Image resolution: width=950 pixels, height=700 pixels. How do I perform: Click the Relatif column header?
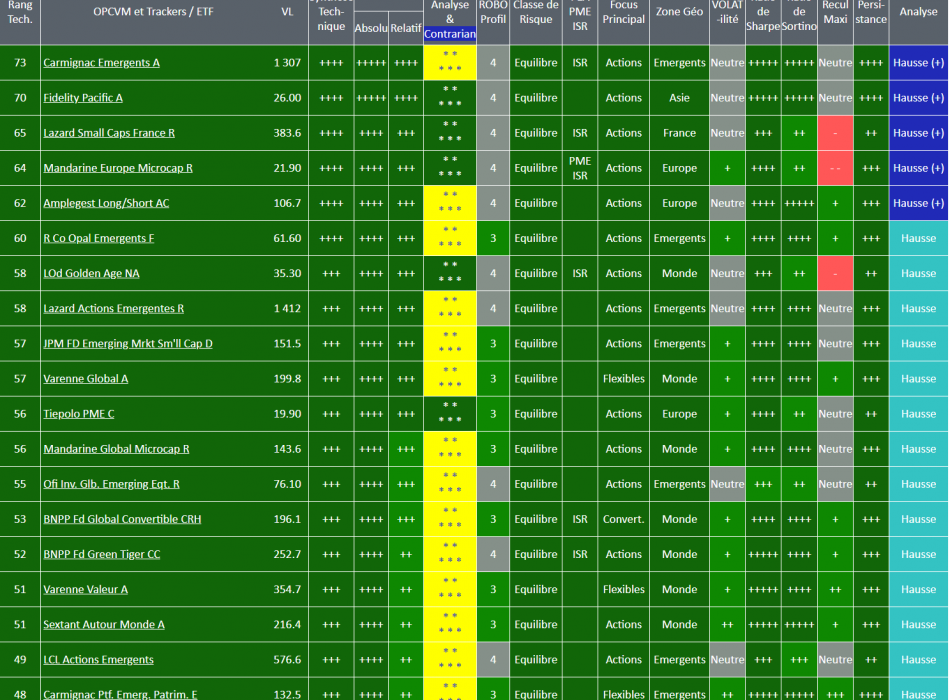[x=406, y=28]
